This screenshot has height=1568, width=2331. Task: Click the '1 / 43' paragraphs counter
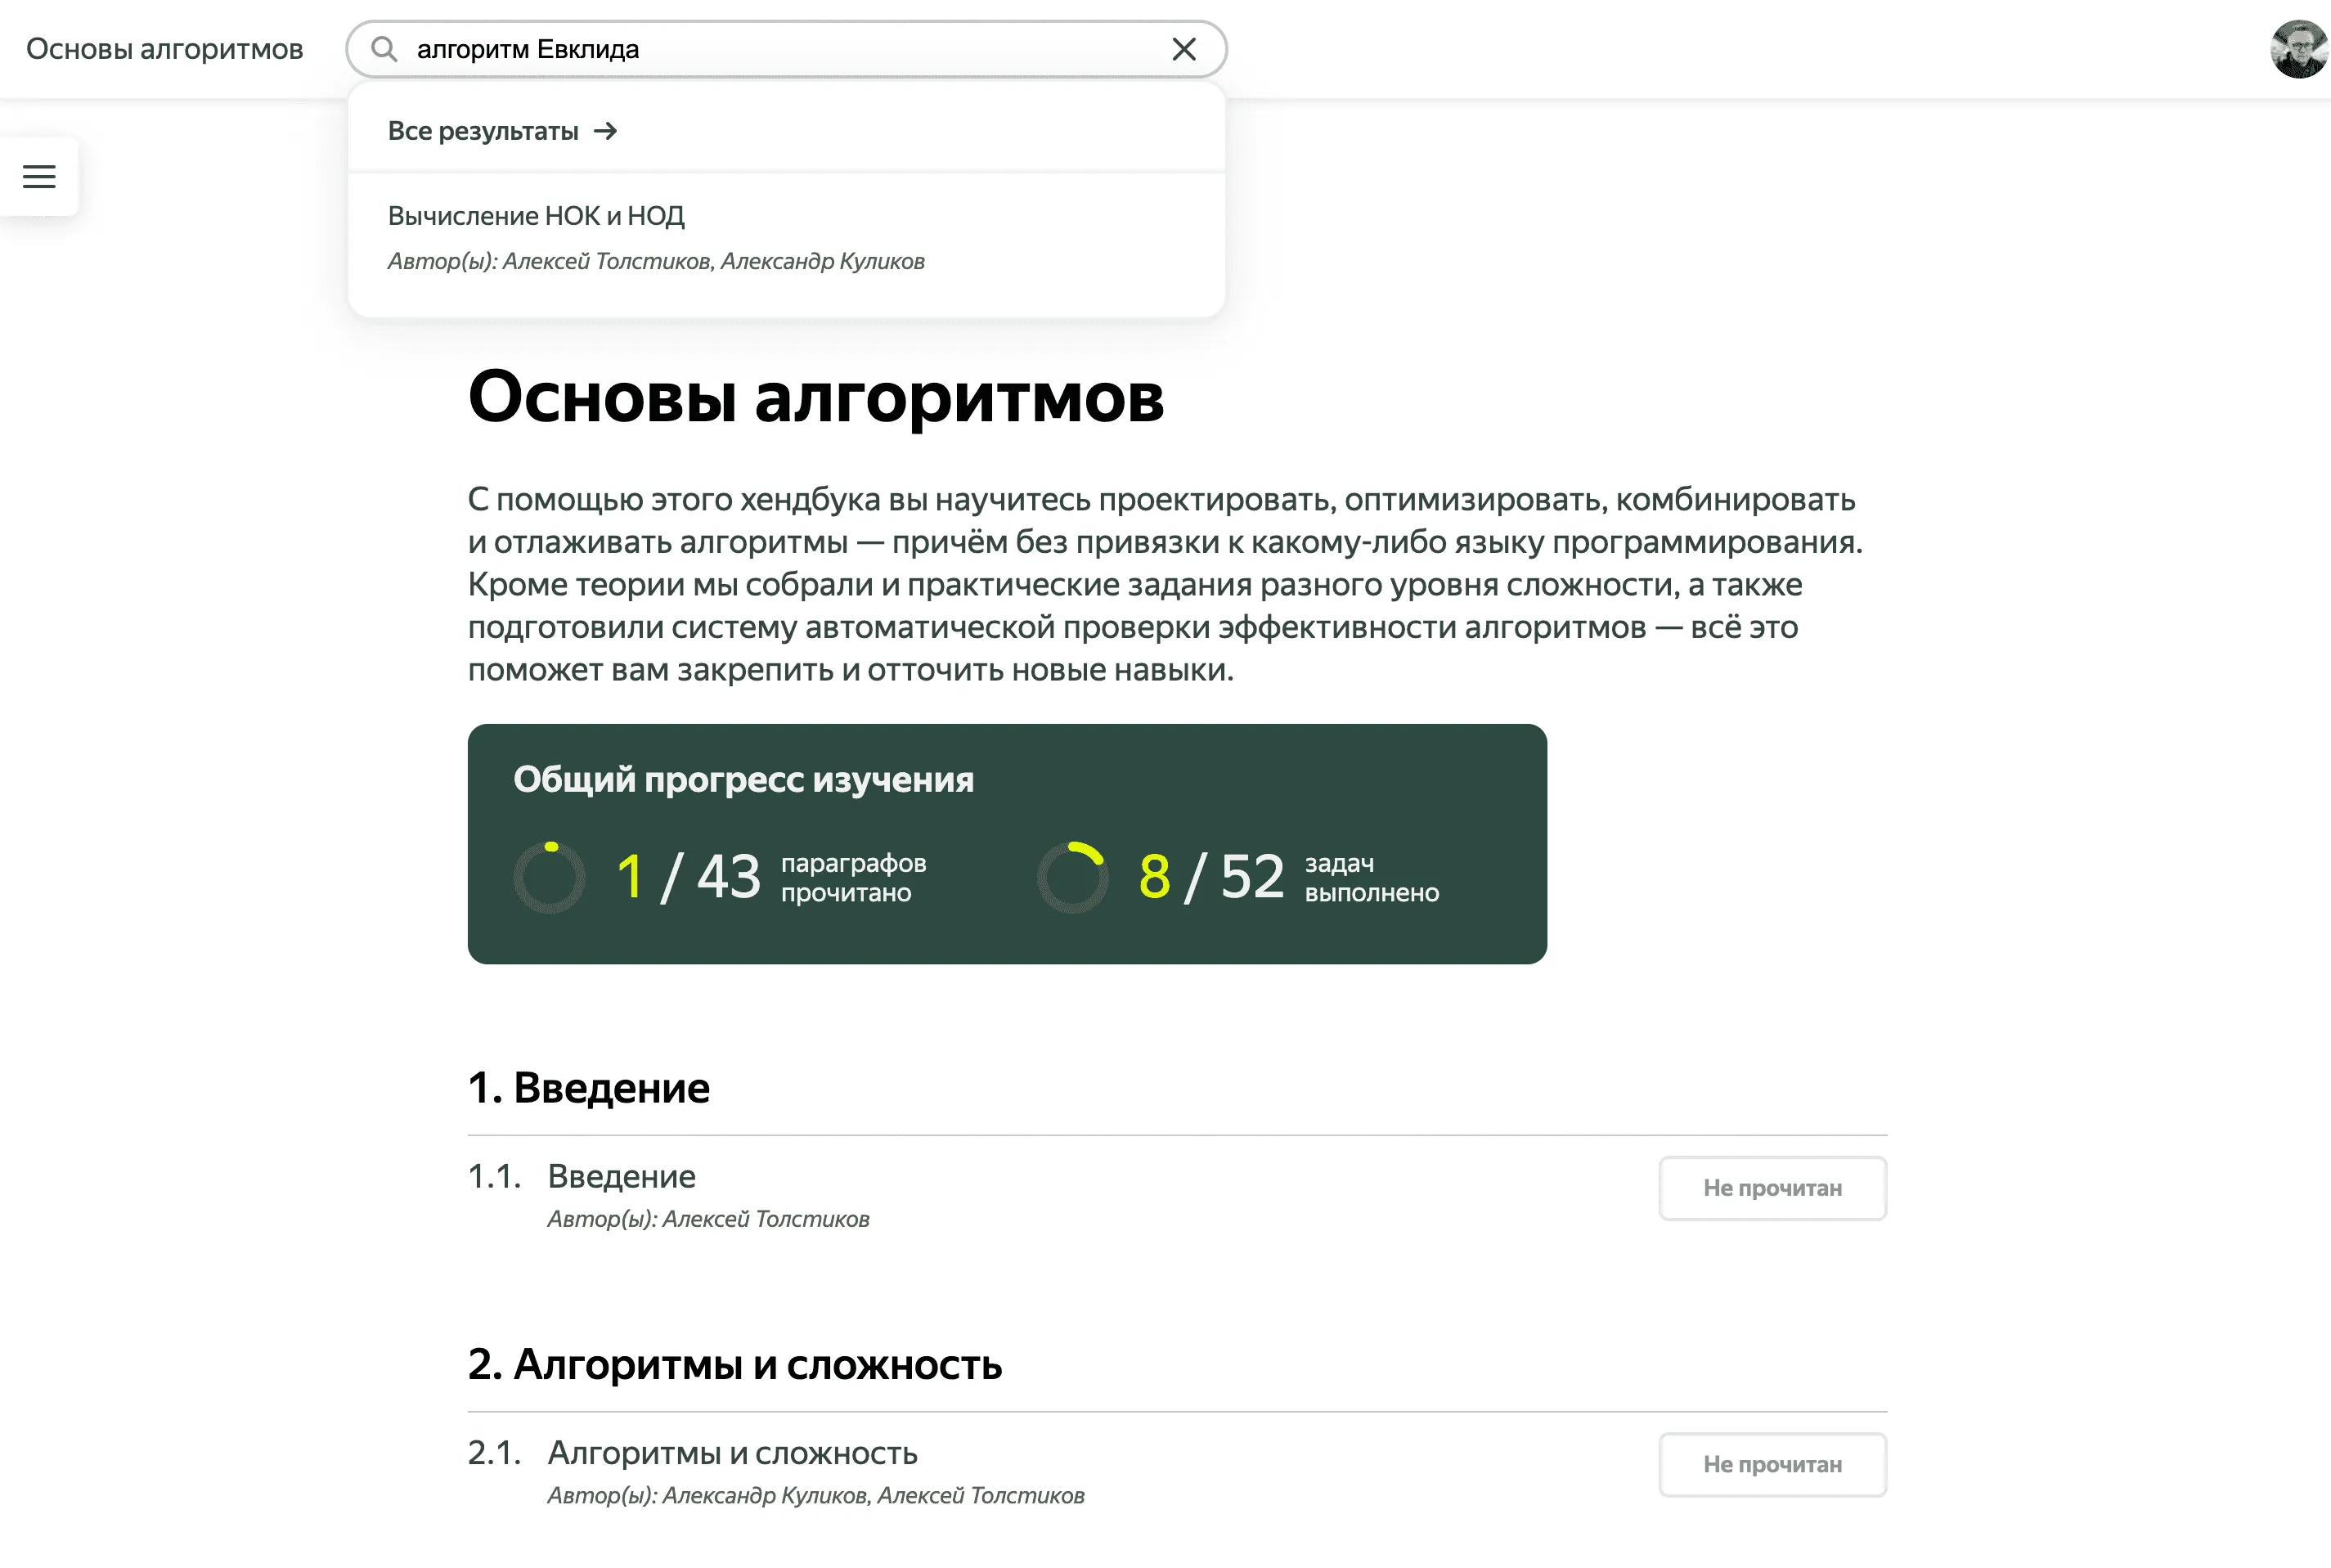tap(688, 877)
